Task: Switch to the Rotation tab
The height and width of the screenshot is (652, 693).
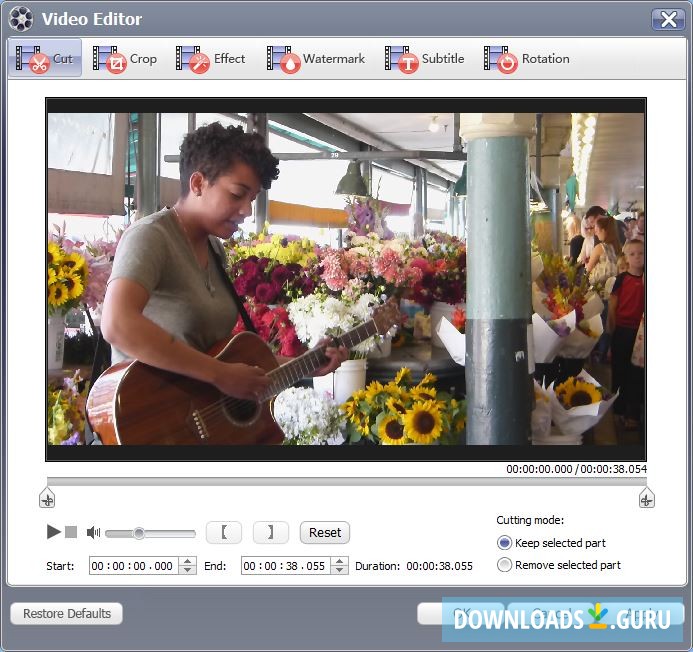Action: click(526, 59)
